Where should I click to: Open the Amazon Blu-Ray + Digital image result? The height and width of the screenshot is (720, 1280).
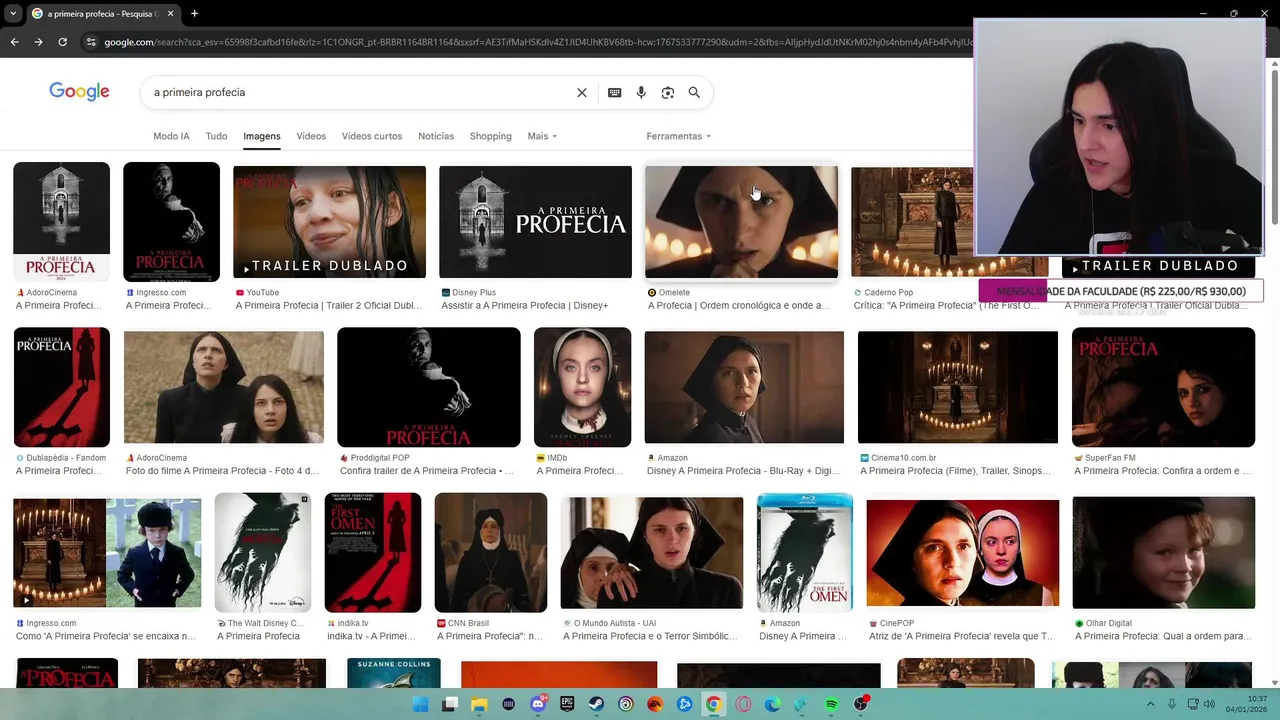(744, 387)
